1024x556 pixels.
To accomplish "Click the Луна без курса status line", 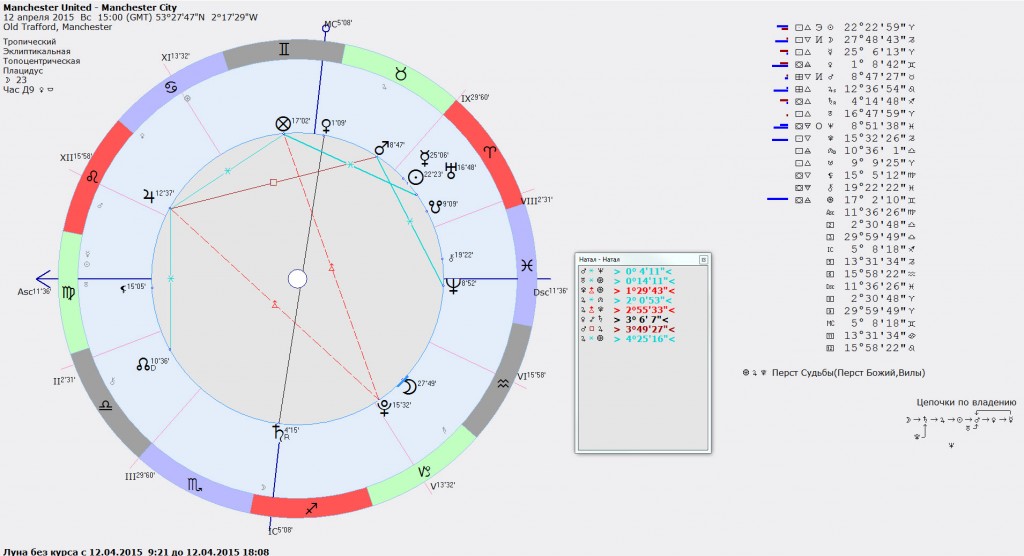I will pos(136,551).
